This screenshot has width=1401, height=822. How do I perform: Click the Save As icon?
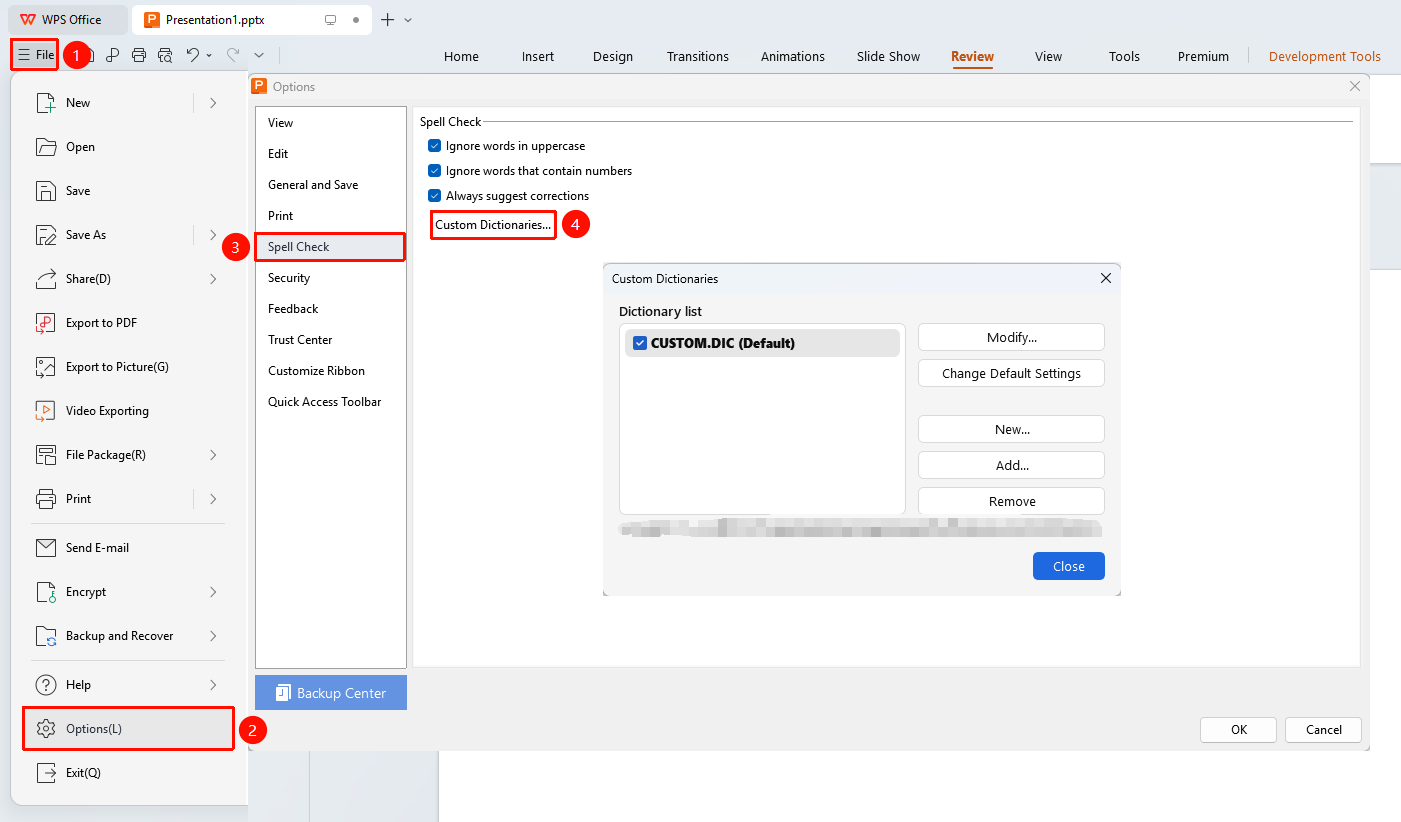[46, 235]
